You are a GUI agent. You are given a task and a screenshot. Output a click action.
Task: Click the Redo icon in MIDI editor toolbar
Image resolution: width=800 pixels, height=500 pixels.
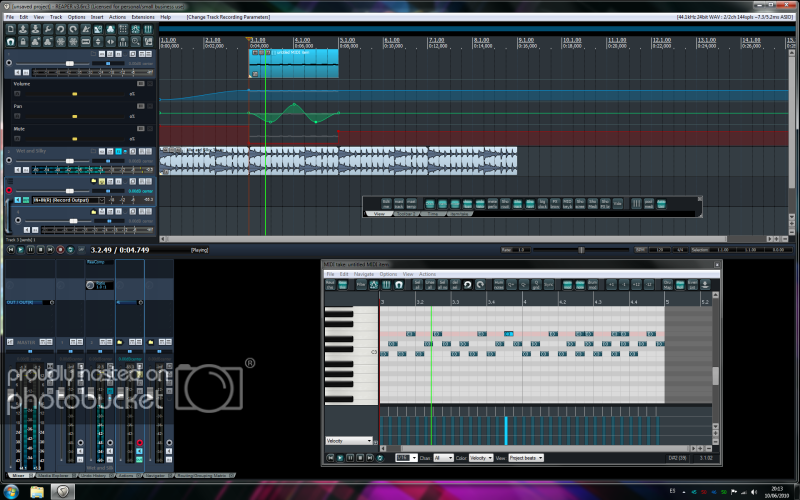tap(480, 285)
